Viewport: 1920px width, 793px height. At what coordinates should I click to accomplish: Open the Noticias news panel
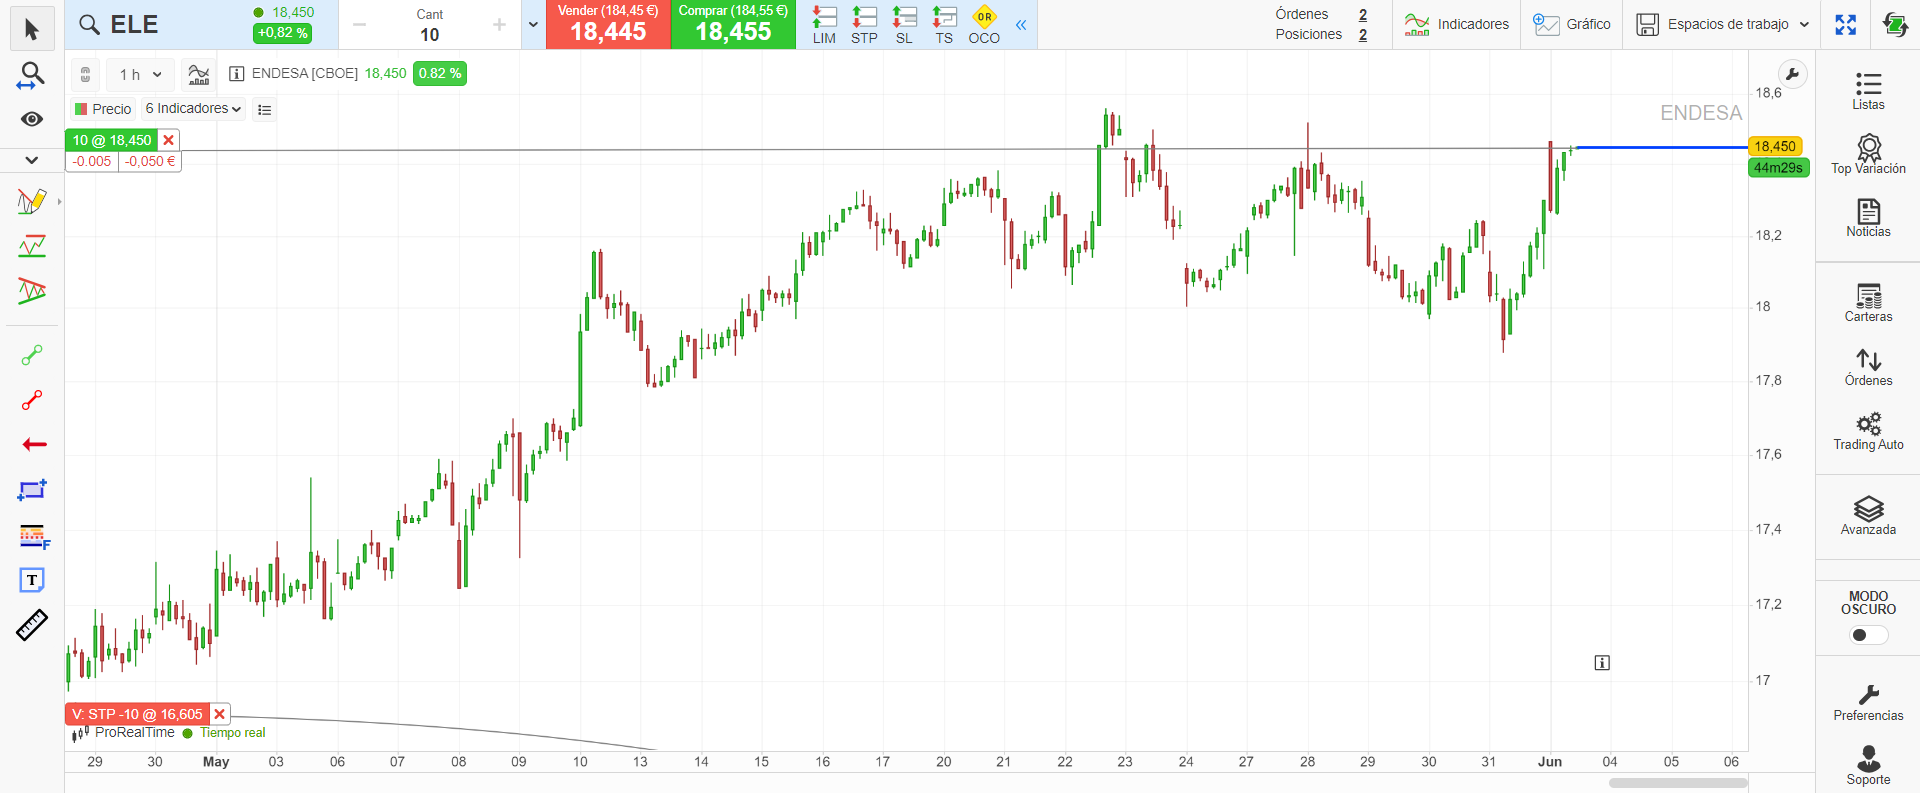point(1868,217)
